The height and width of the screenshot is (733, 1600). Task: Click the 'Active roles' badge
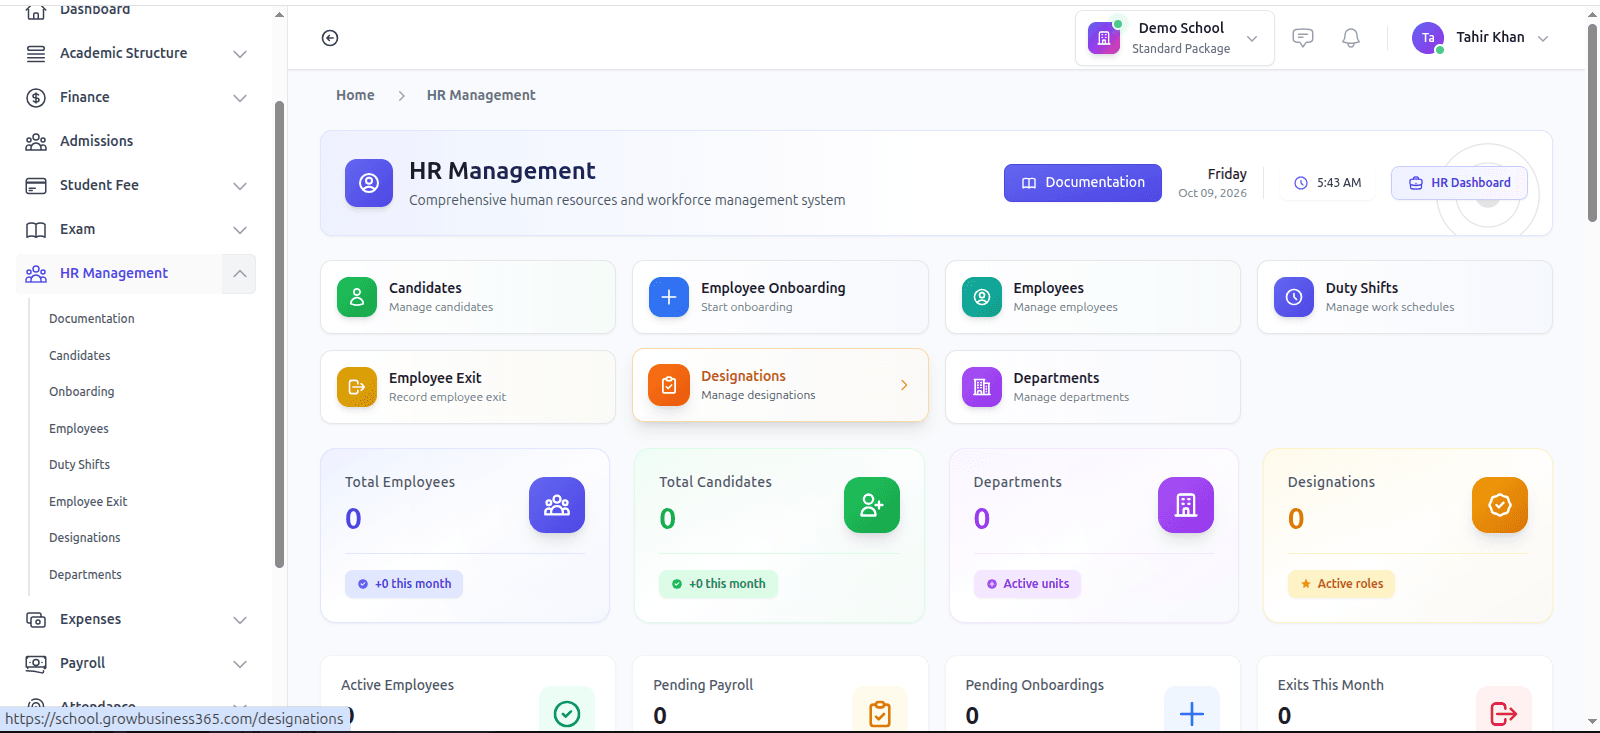coord(1341,584)
